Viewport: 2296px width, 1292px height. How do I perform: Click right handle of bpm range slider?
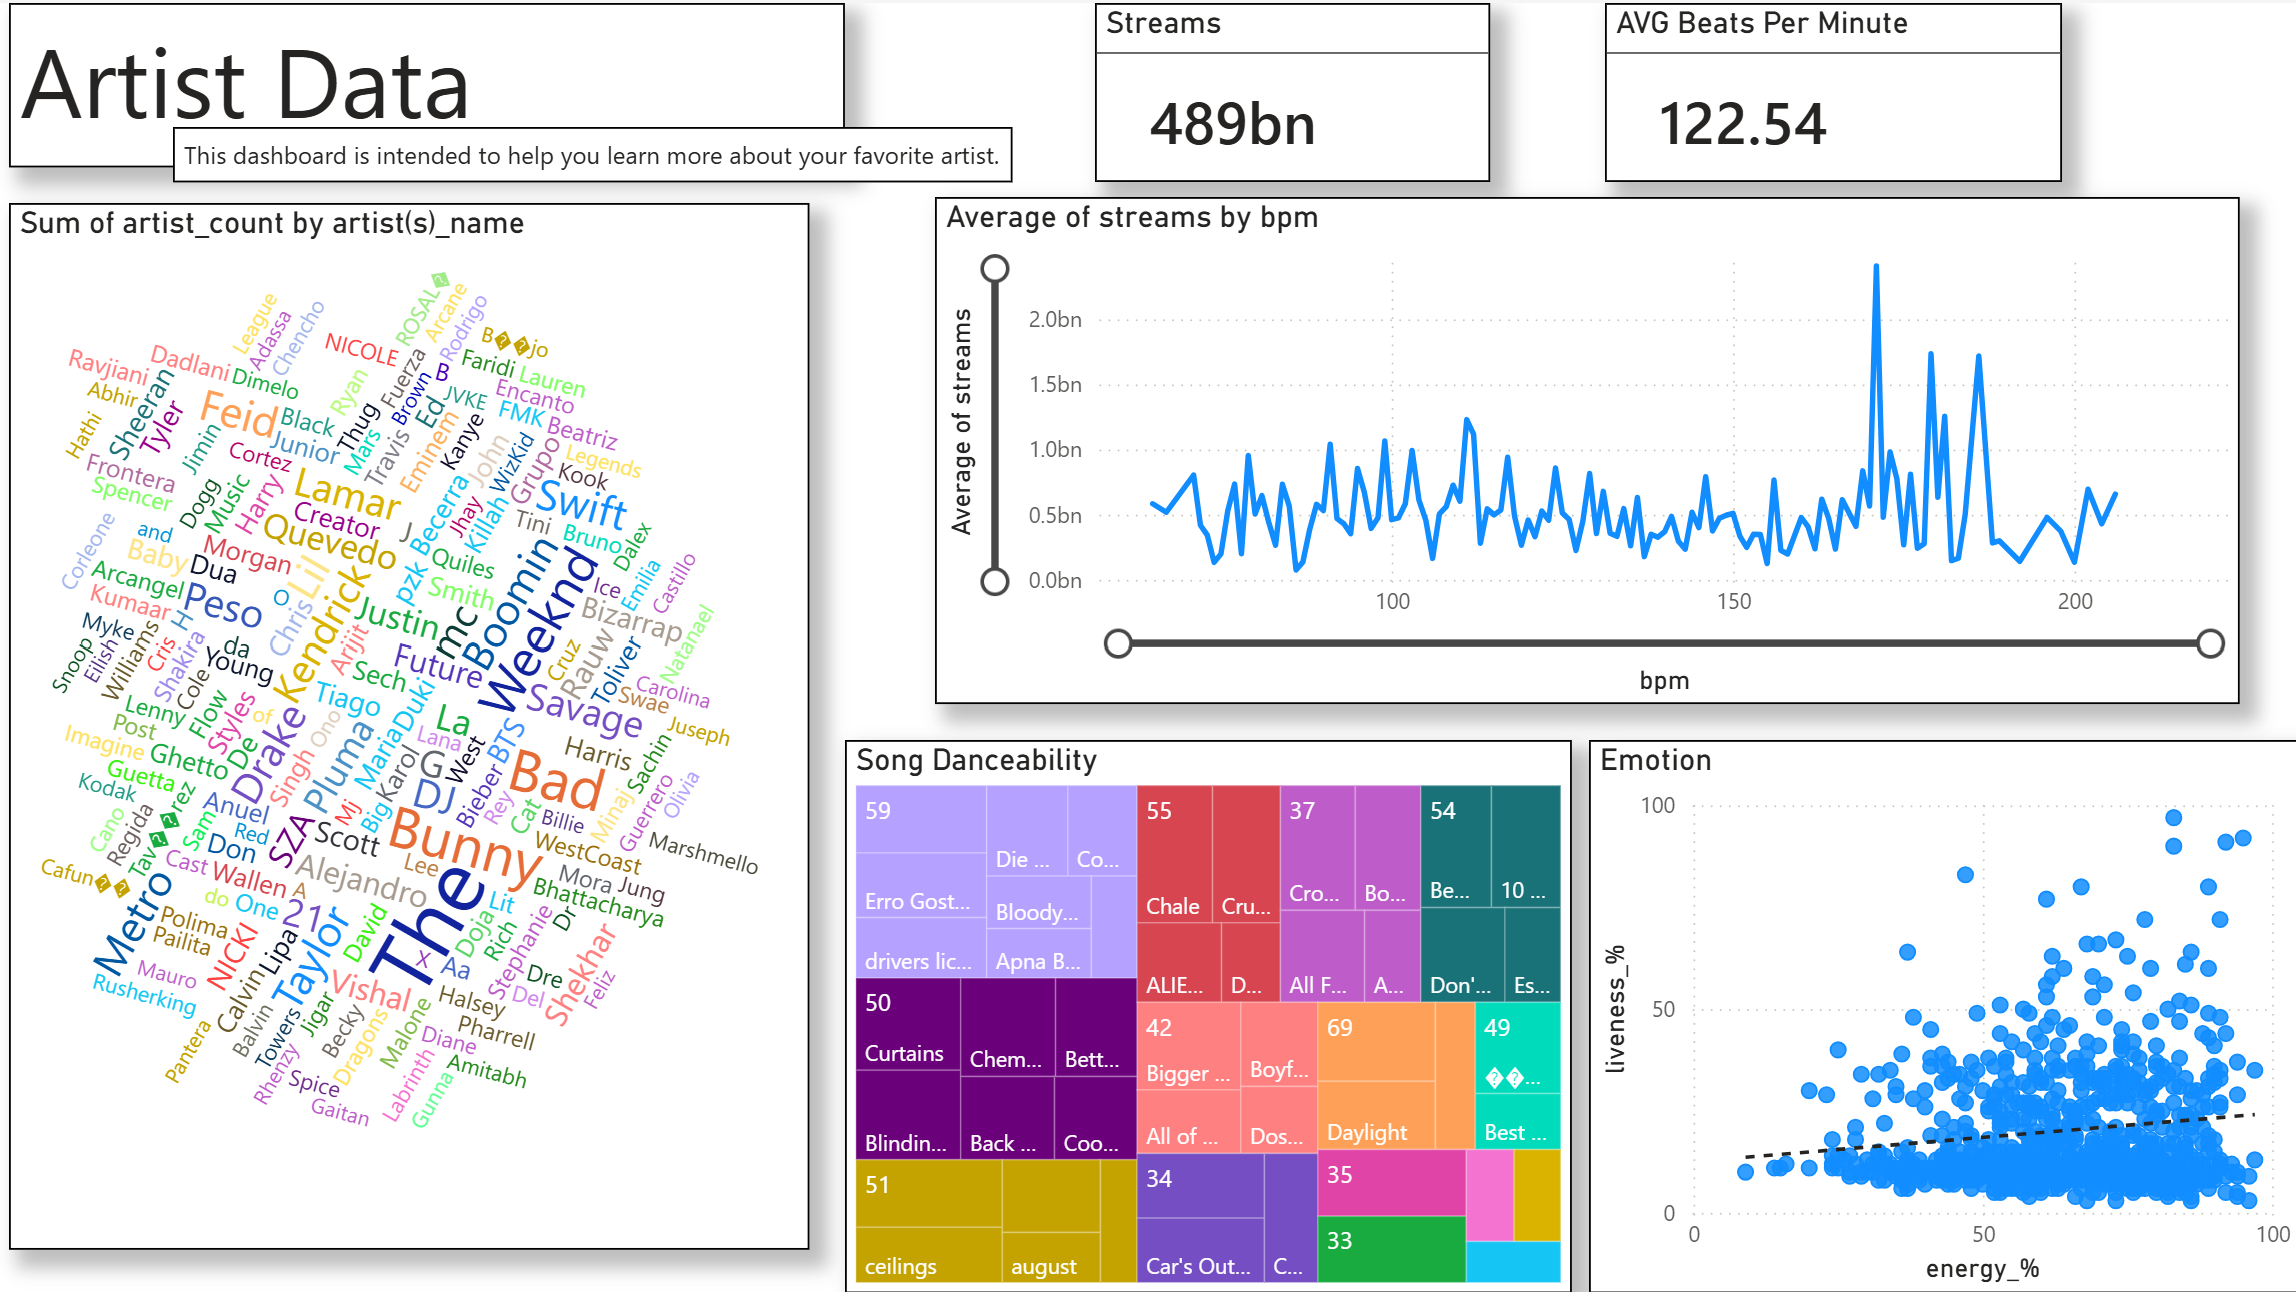pyautogui.click(x=2210, y=643)
